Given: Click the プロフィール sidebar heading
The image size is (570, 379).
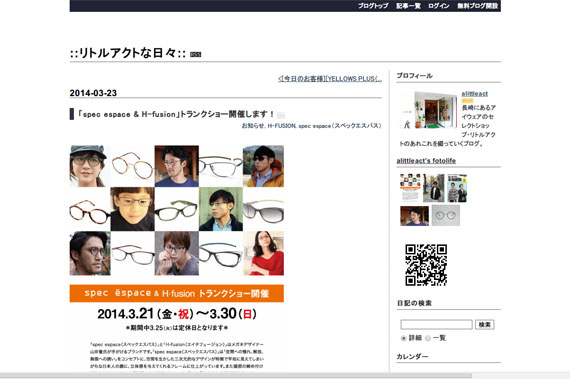Looking at the screenshot, I should [x=414, y=76].
